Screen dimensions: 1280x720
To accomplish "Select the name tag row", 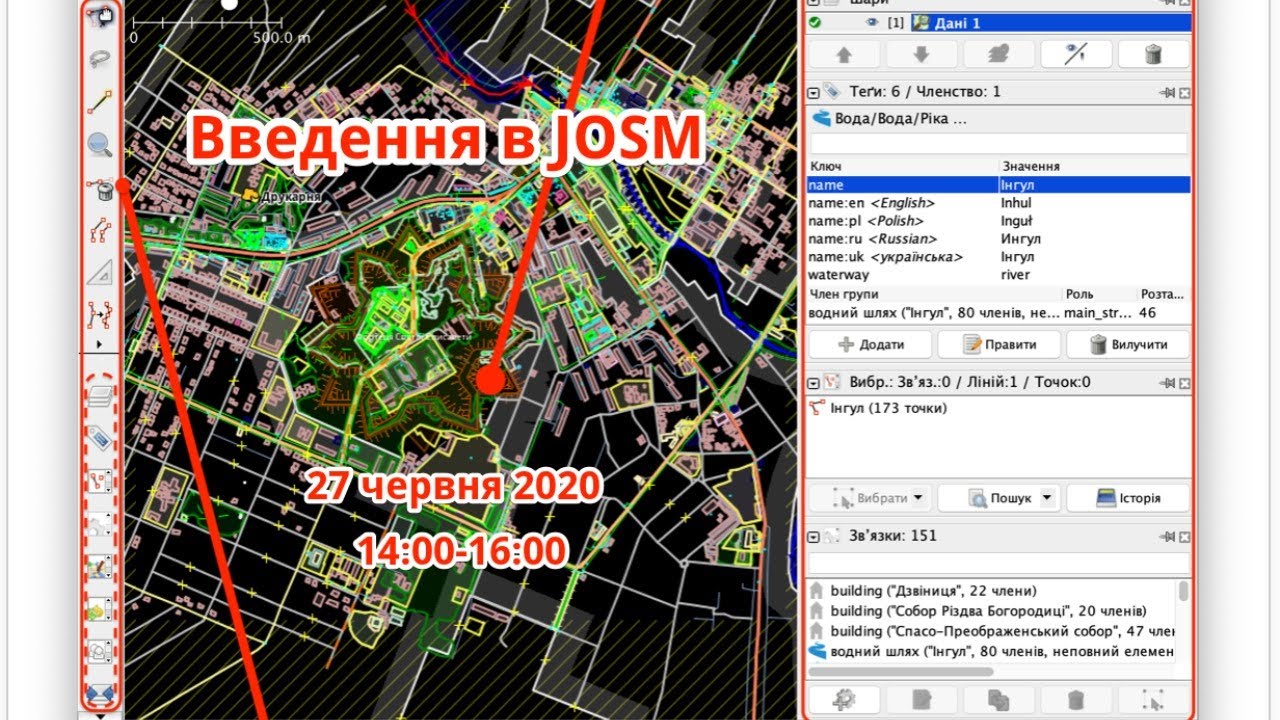I will coord(999,185).
